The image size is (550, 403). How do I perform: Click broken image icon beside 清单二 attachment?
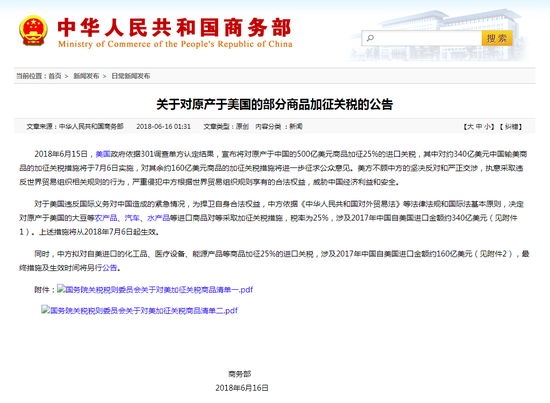45,310
